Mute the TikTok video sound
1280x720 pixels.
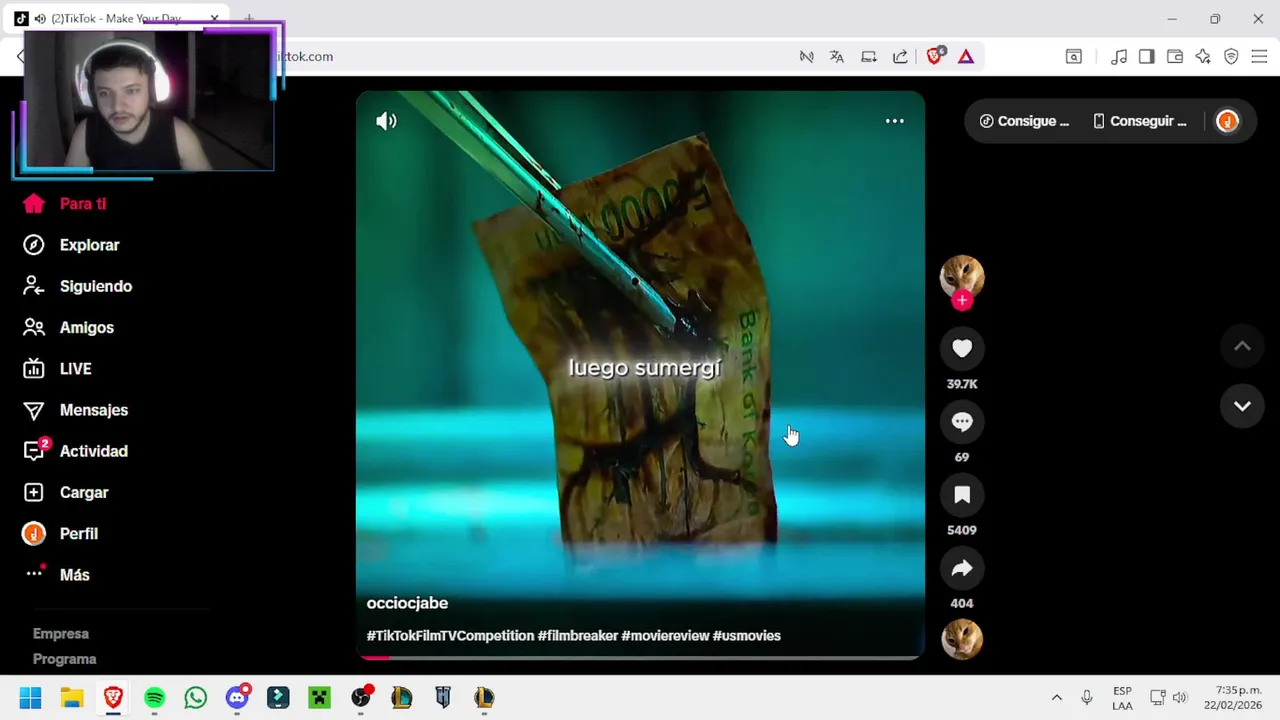(386, 121)
